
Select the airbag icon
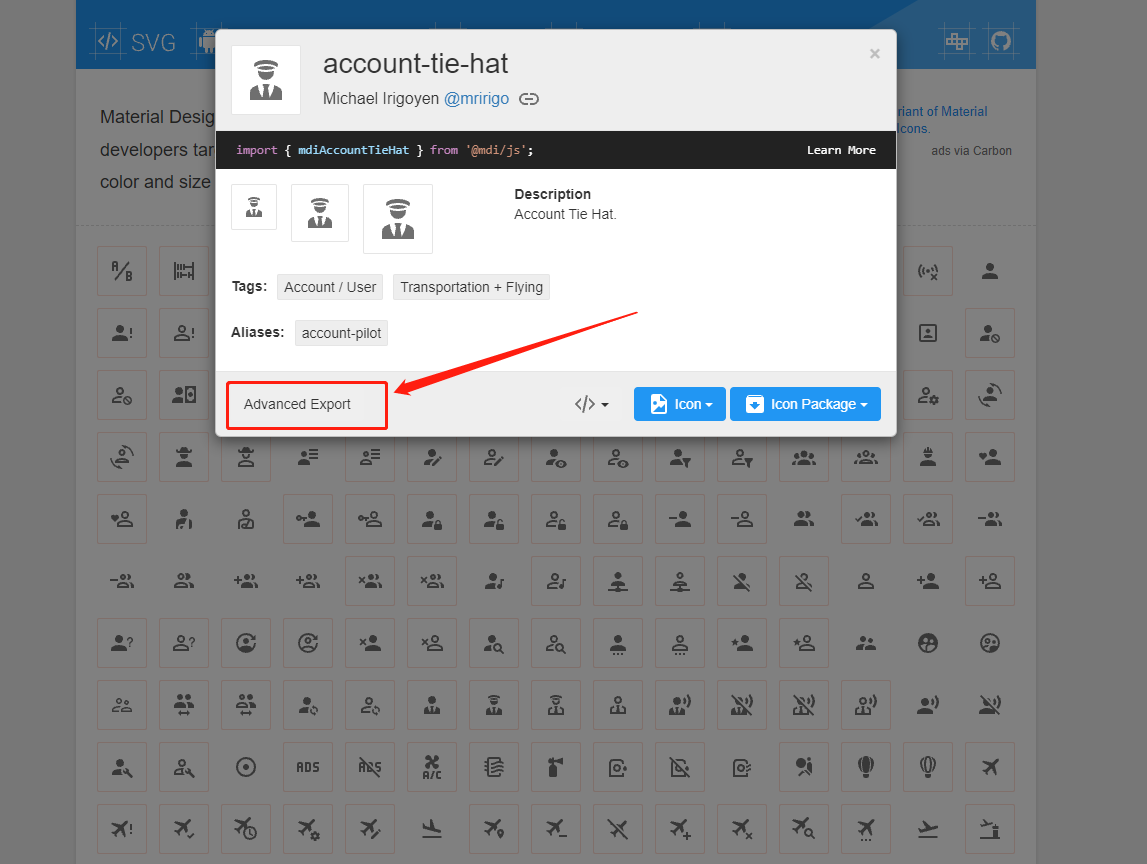tap(804, 767)
